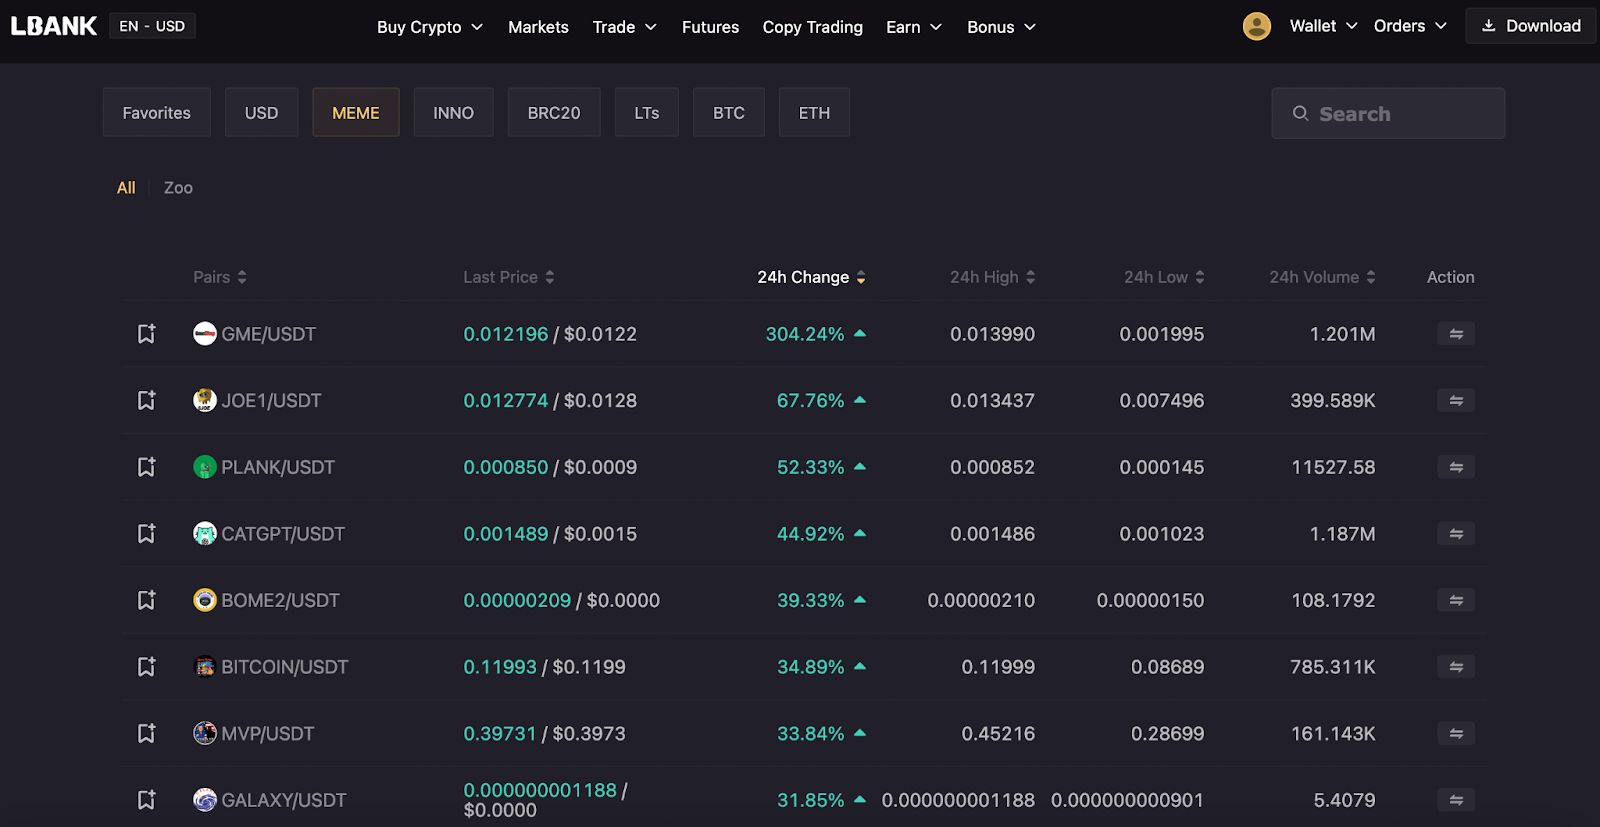1600x827 pixels.
Task: Click the search magnifier icon
Action: [x=1300, y=113]
